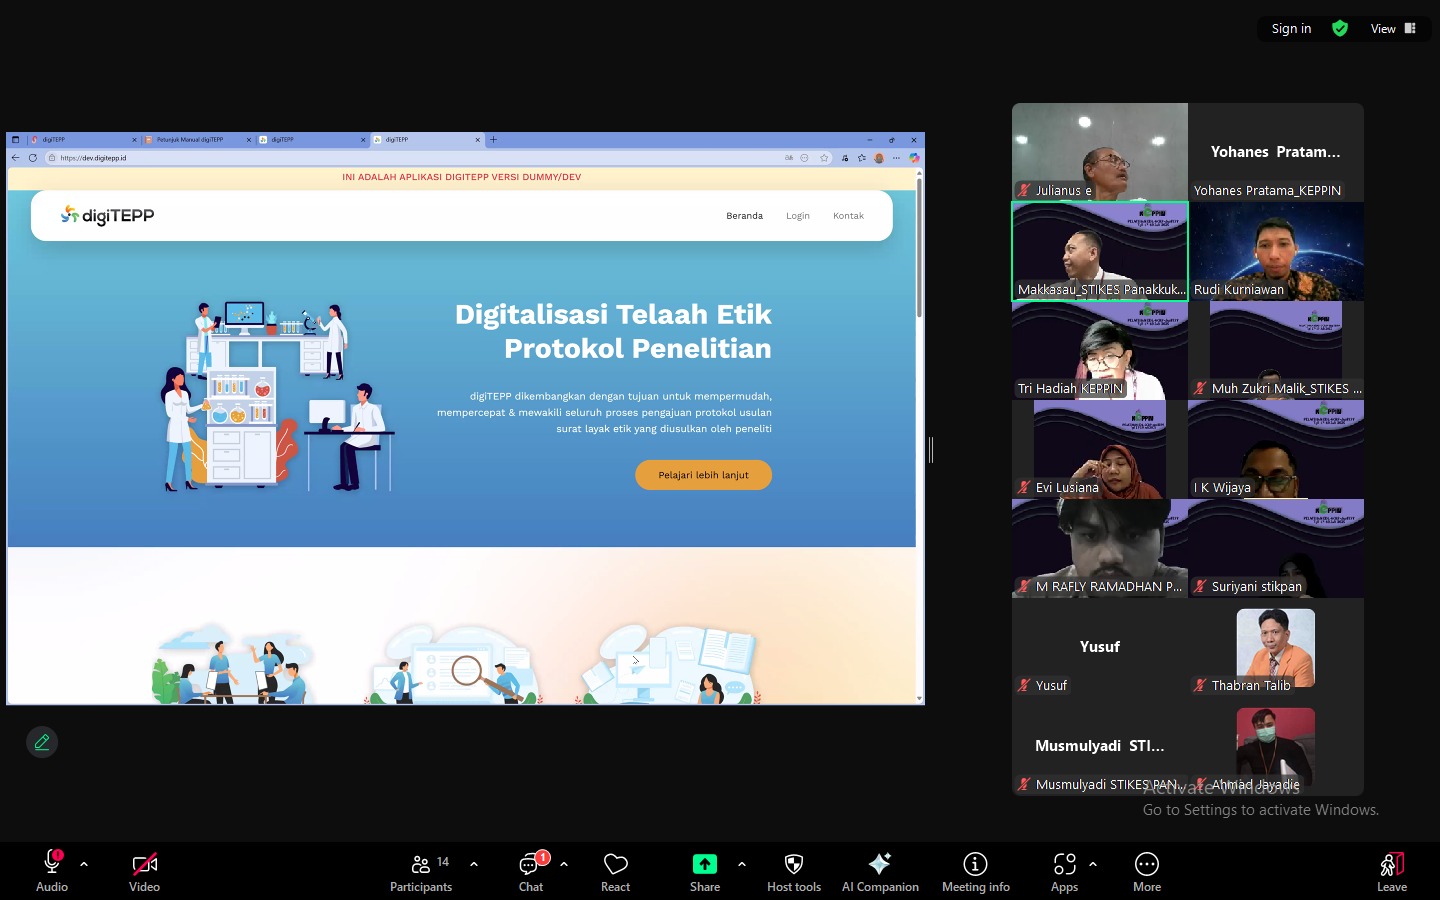
Task: Click the browser favorites star icon
Action: [x=824, y=158]
